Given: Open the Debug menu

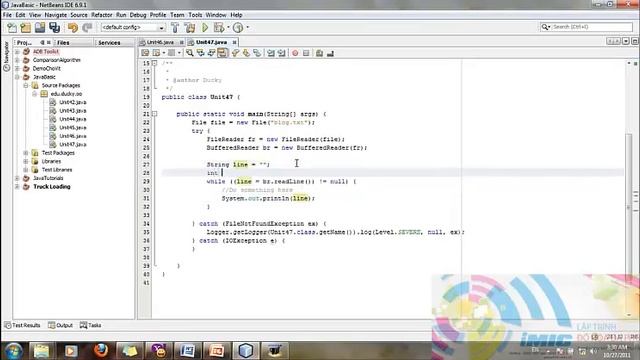Looking at the screenshot, I should pos(138,15).
